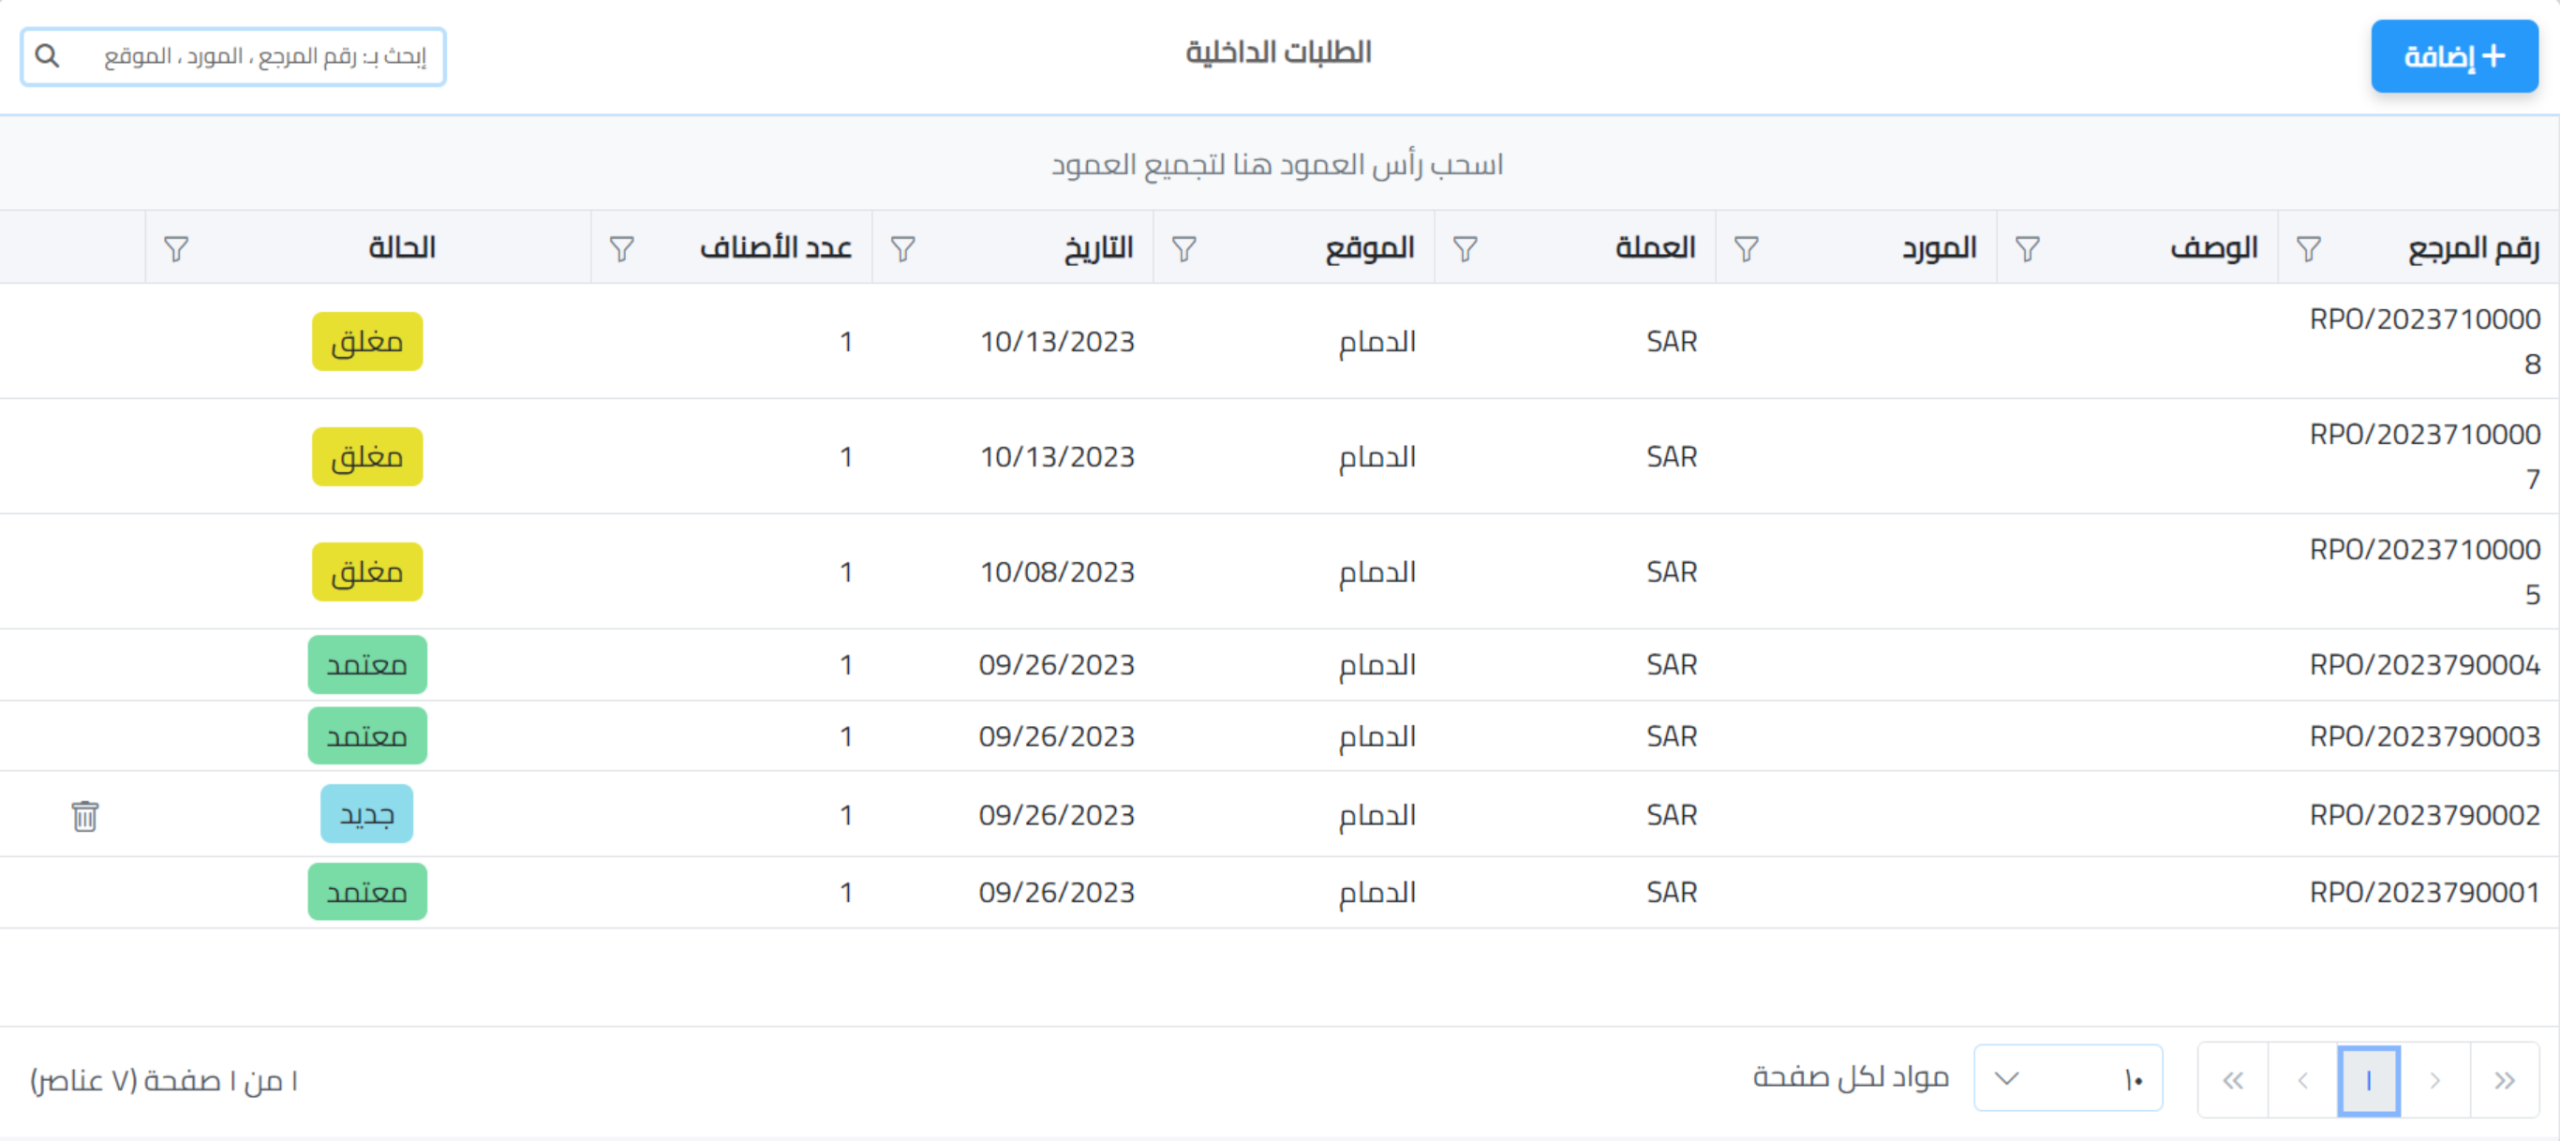Image resolution: width=2560 pixels, height=1141 pixels.
Task: Click the إضافة add button
Action: pos(2454,56)
